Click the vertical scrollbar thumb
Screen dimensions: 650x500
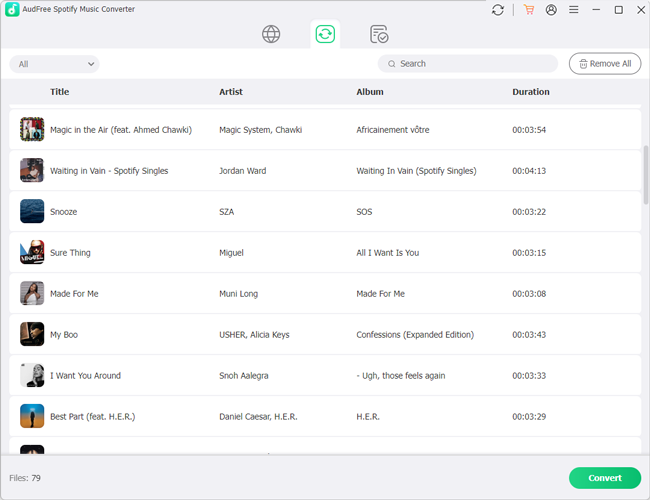click(x=645, y=175)
